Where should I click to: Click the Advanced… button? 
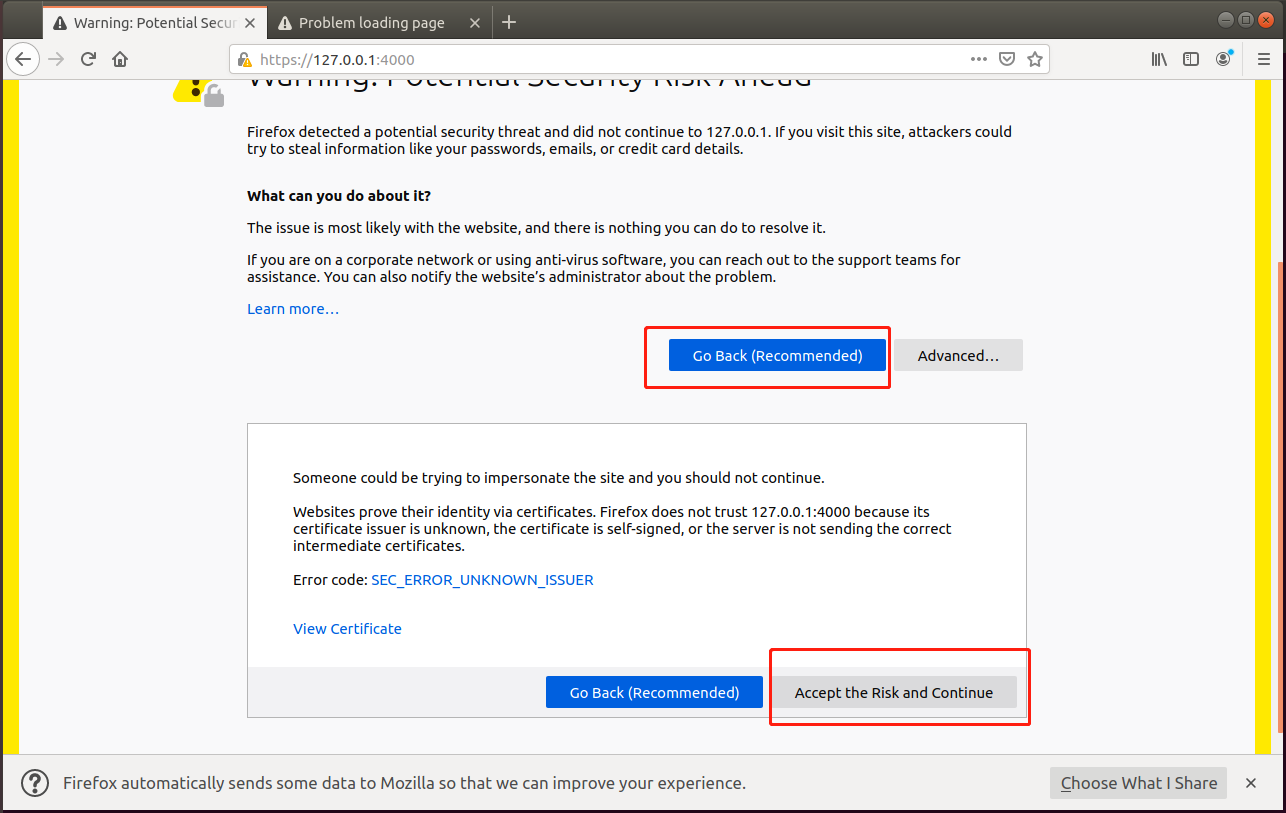958,355
